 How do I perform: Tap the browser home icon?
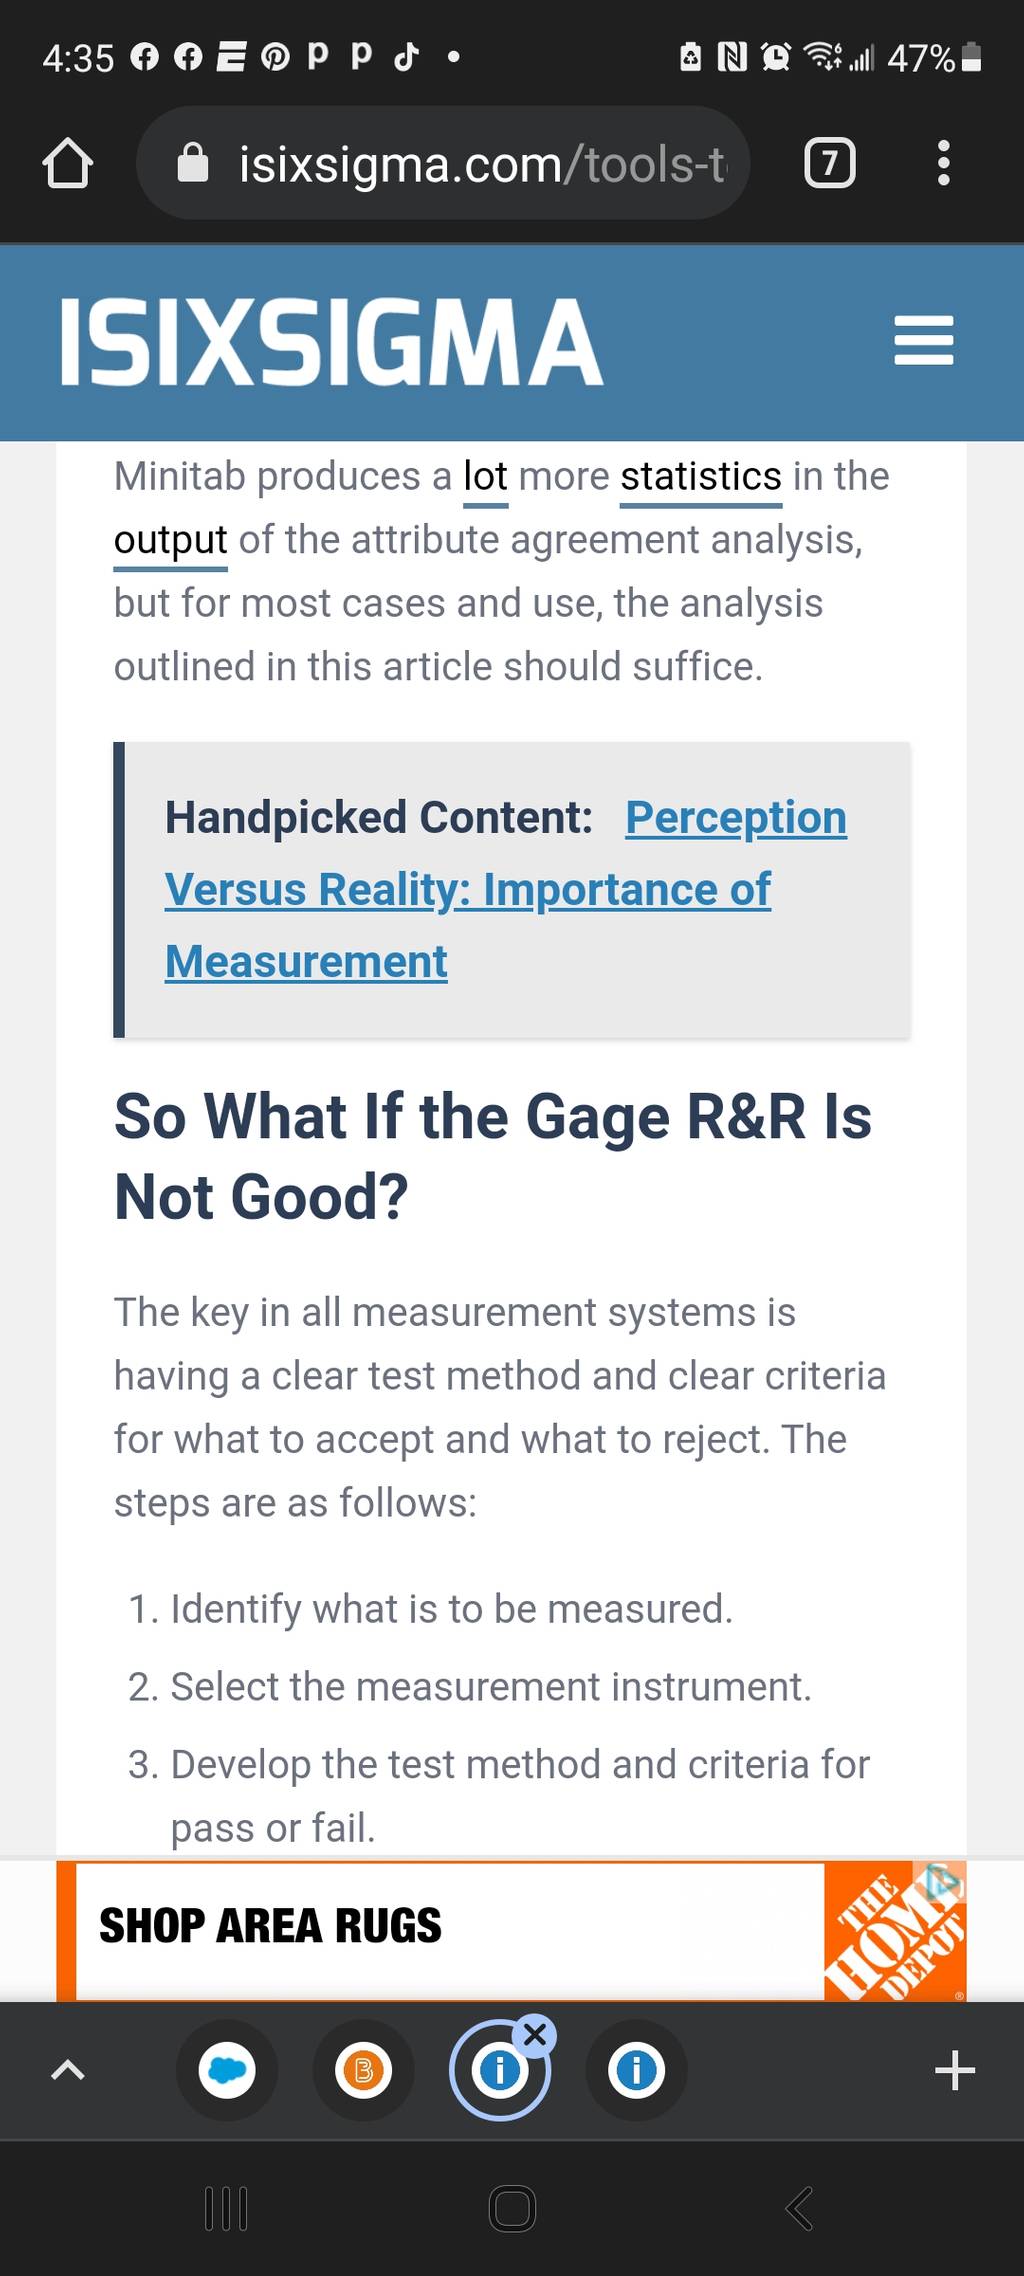click(68, 163)
